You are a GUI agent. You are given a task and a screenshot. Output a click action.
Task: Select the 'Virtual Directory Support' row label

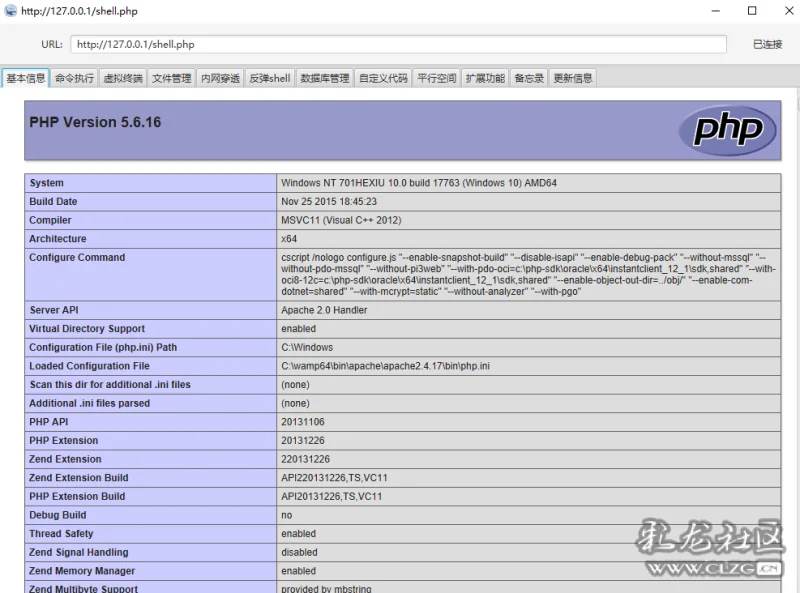[87, 329]
